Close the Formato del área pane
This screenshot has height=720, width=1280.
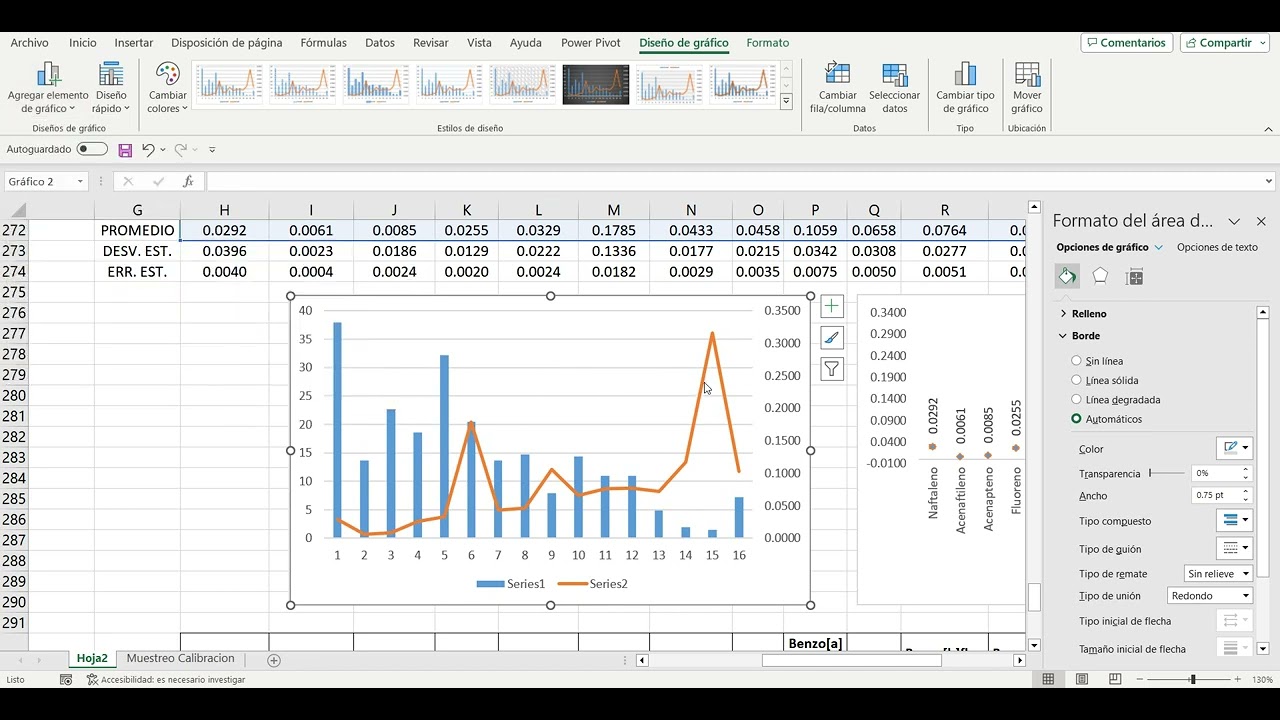pos(1261,221)
